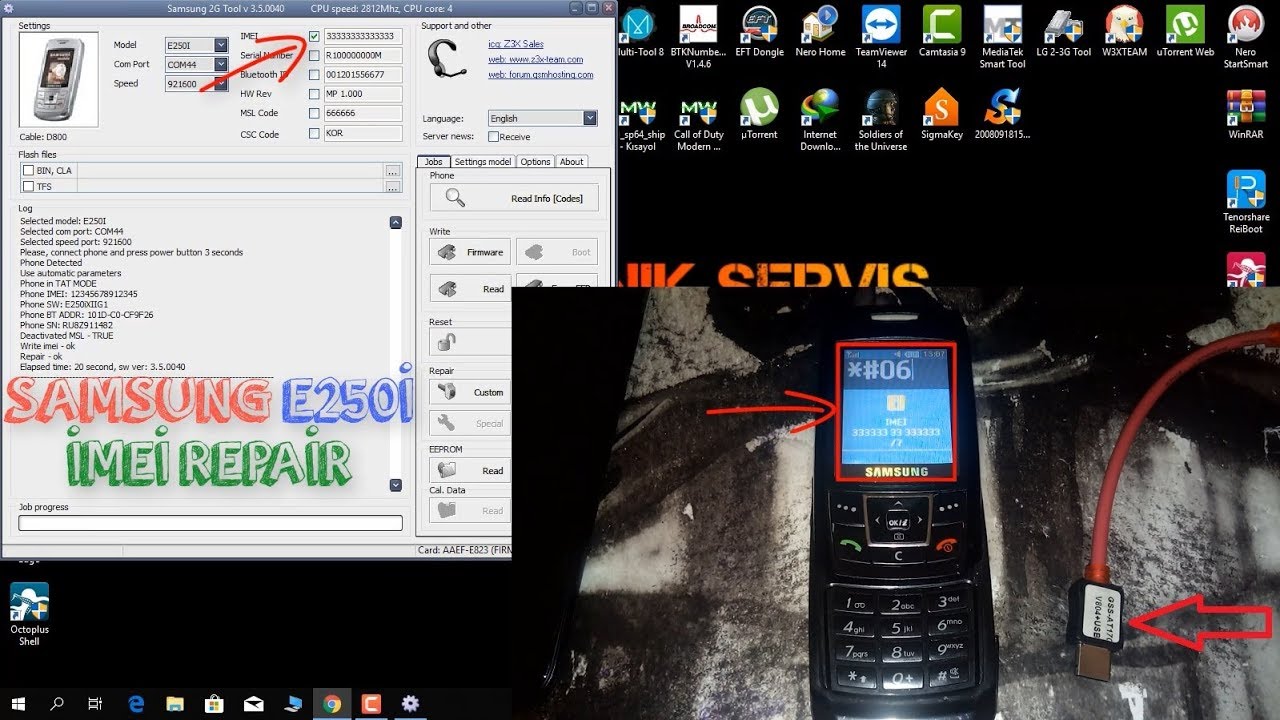
Task: Enable Server news Receive checkbox
Action: [493, 137]
